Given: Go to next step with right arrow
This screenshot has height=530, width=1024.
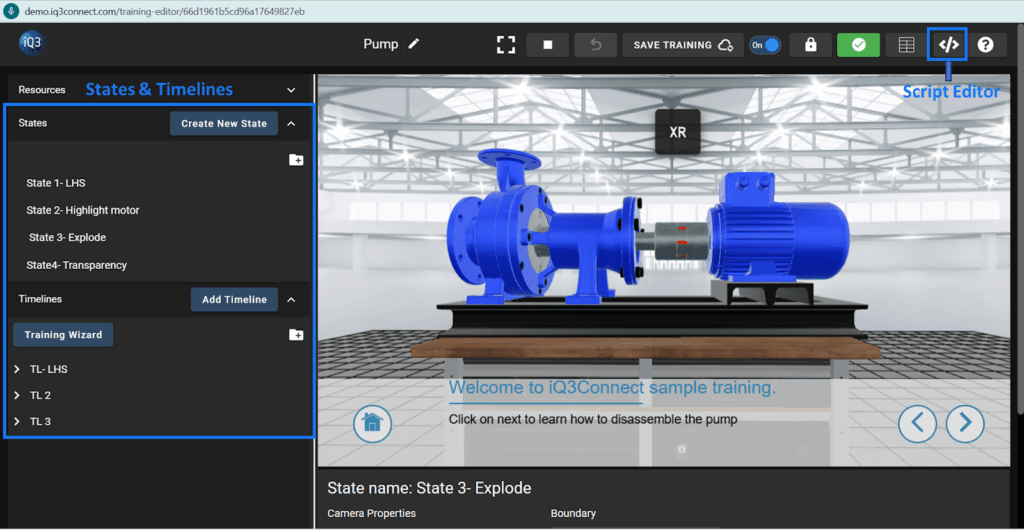Looking at the screenshot, I should click(965, 423).
